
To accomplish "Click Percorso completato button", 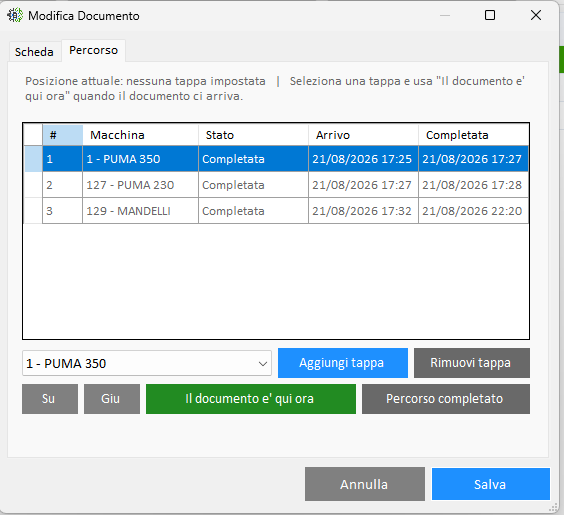I will 446,399.
